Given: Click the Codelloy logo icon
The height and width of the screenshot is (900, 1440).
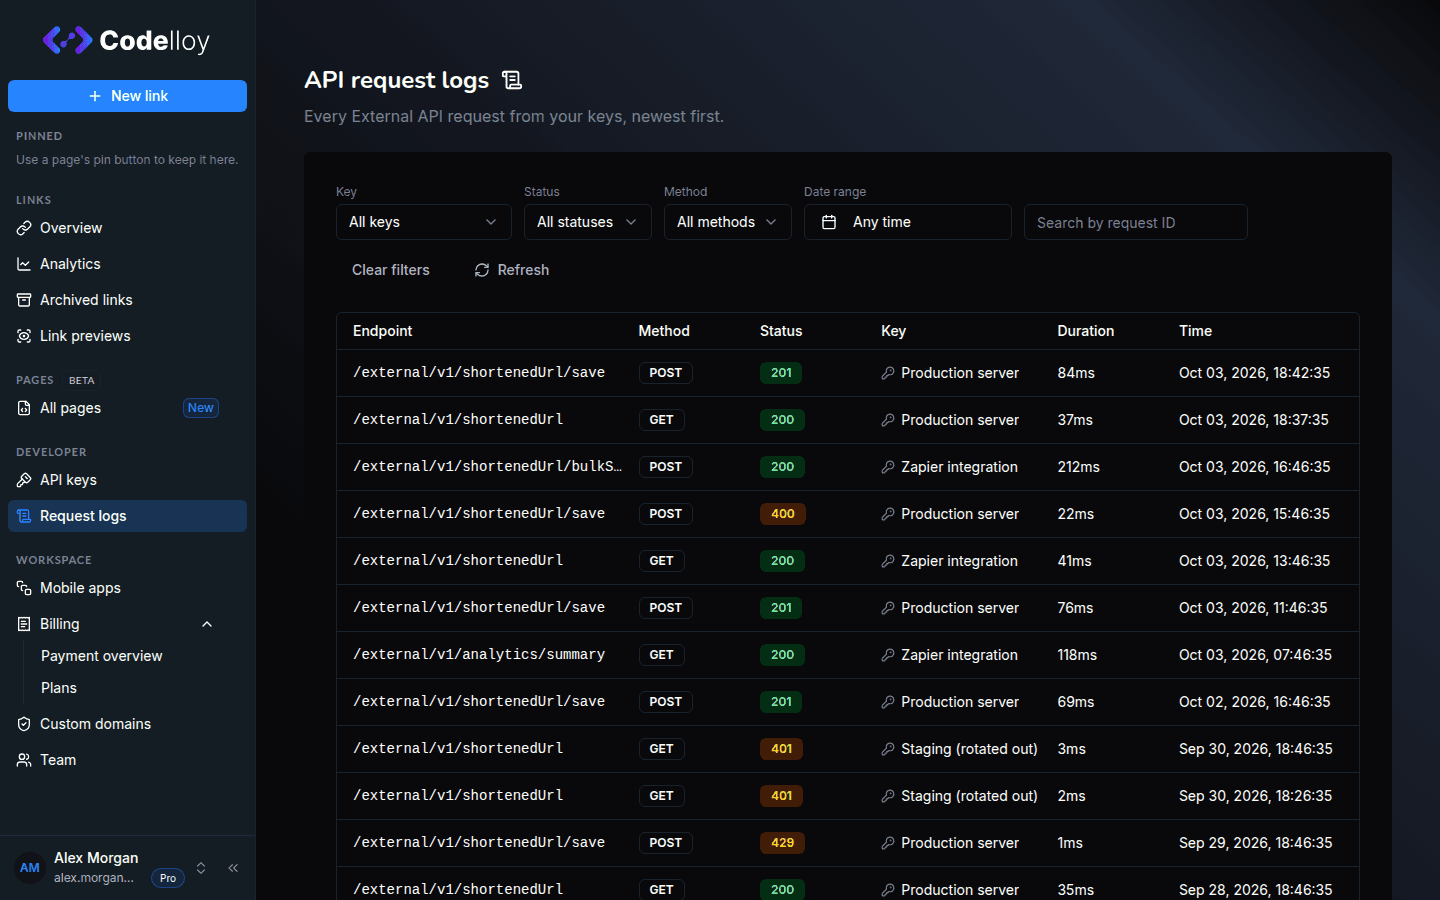Looking at the screenshot, I should point(67,40).
